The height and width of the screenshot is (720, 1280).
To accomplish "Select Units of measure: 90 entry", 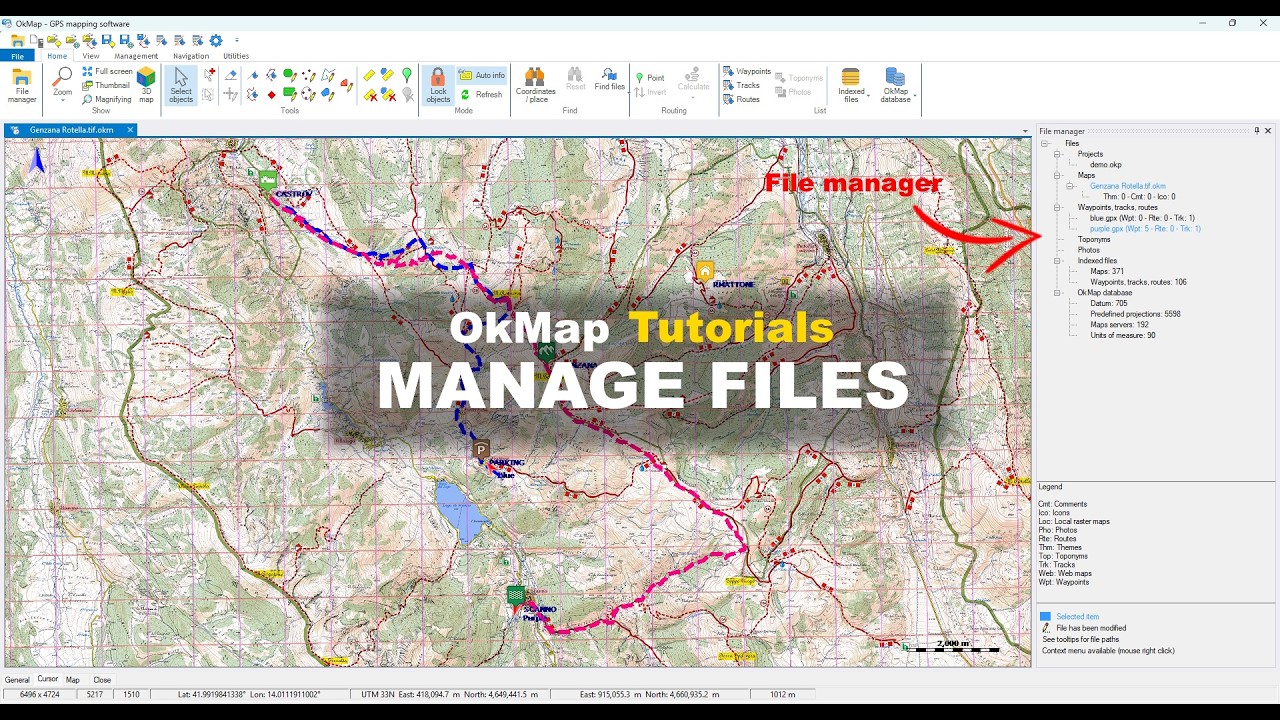I will (1122, 335).
